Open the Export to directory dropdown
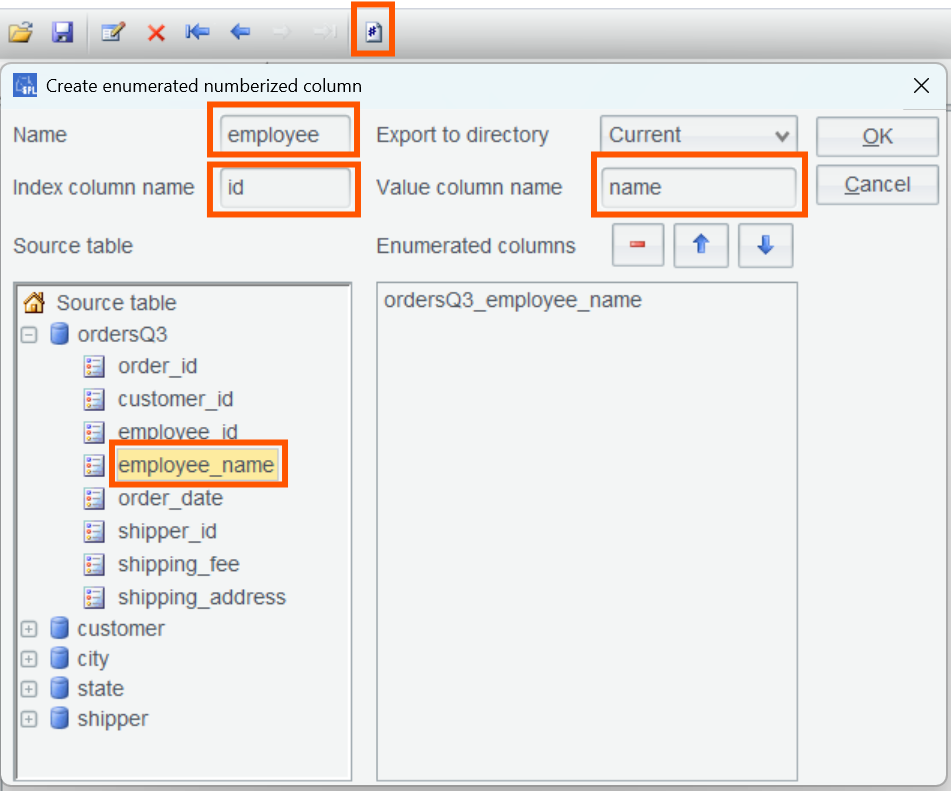The width and height of the screenshot is (951, 791). pos(699,135)
